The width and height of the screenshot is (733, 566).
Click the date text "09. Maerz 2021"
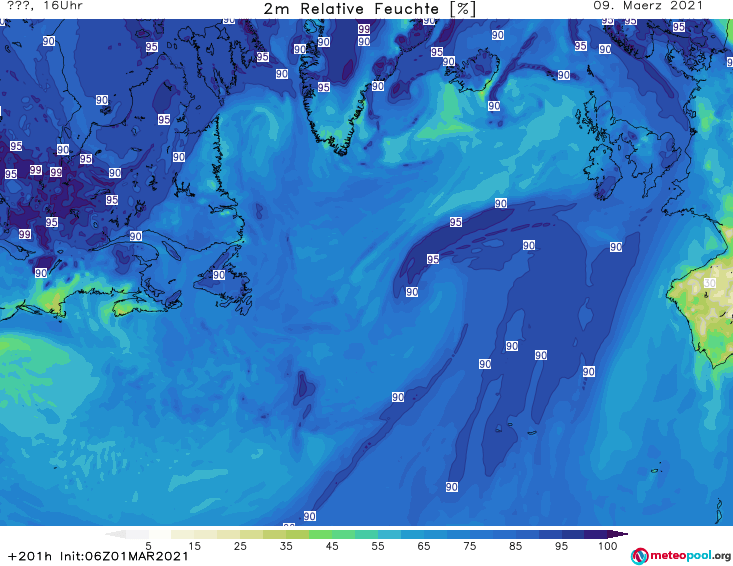pyautogui.click(x=648, y=6)
